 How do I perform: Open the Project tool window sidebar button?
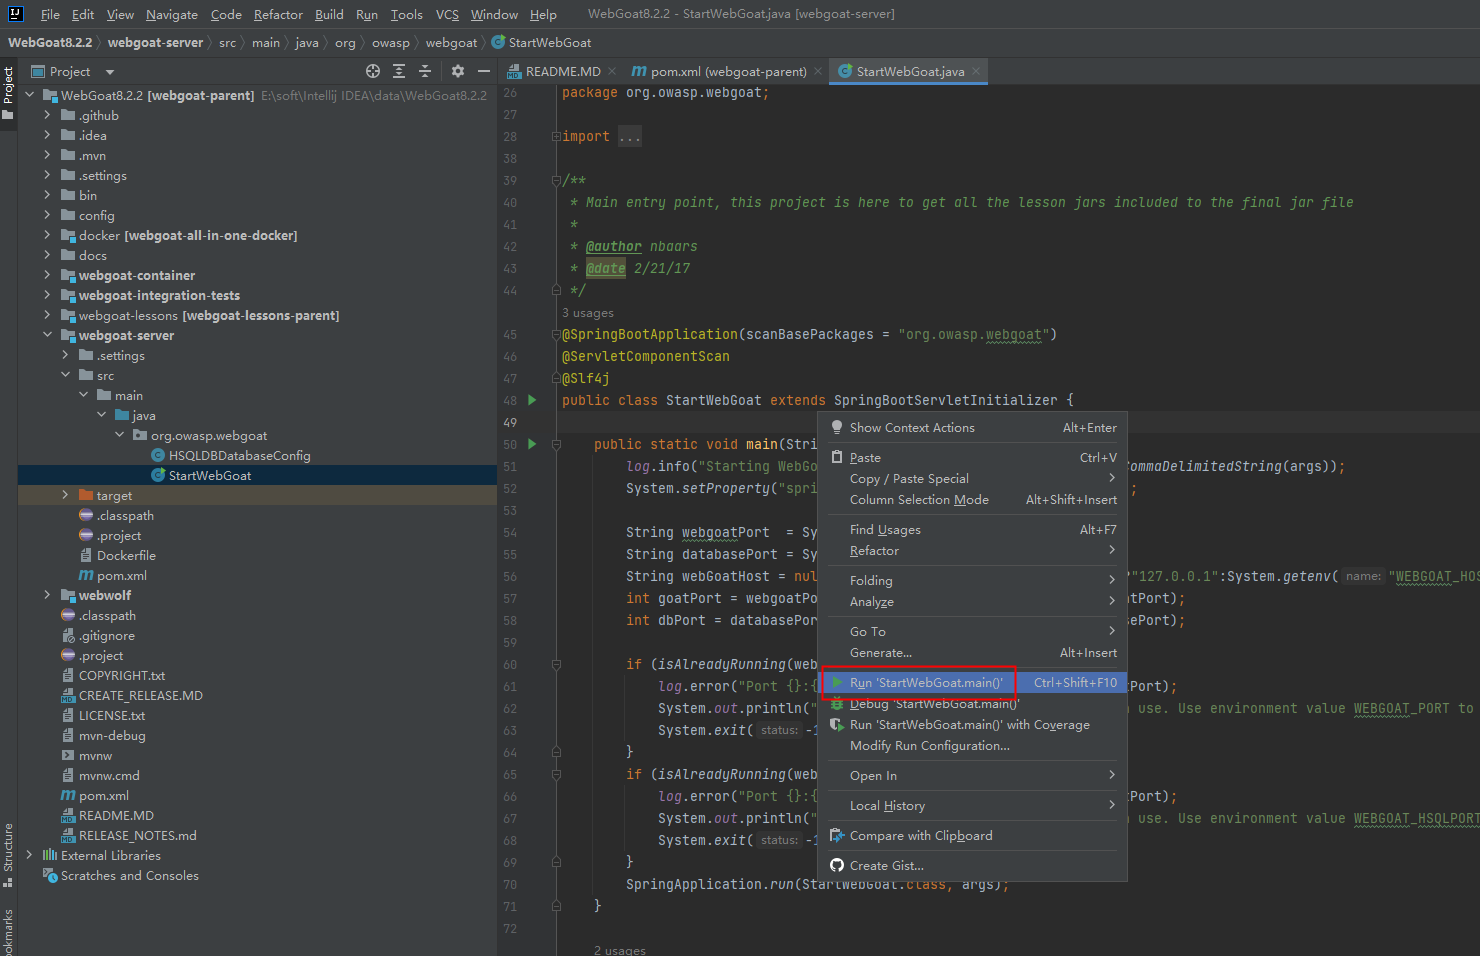pyautogui.click(x=8, y=92)
